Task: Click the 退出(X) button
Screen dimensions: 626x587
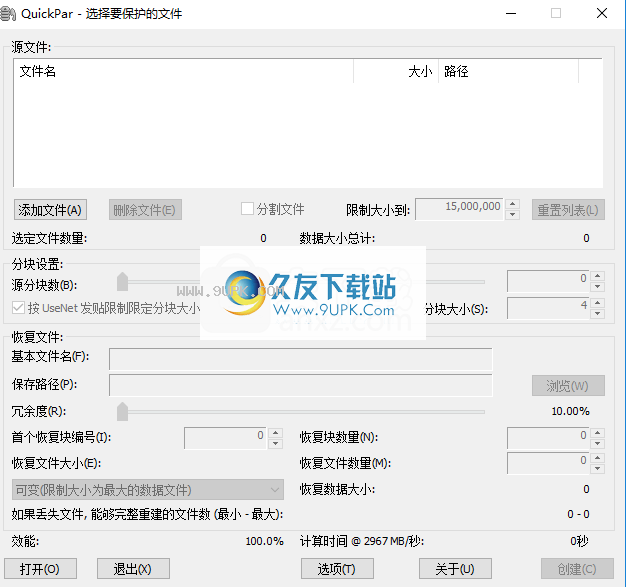Action: coord(133,569)
